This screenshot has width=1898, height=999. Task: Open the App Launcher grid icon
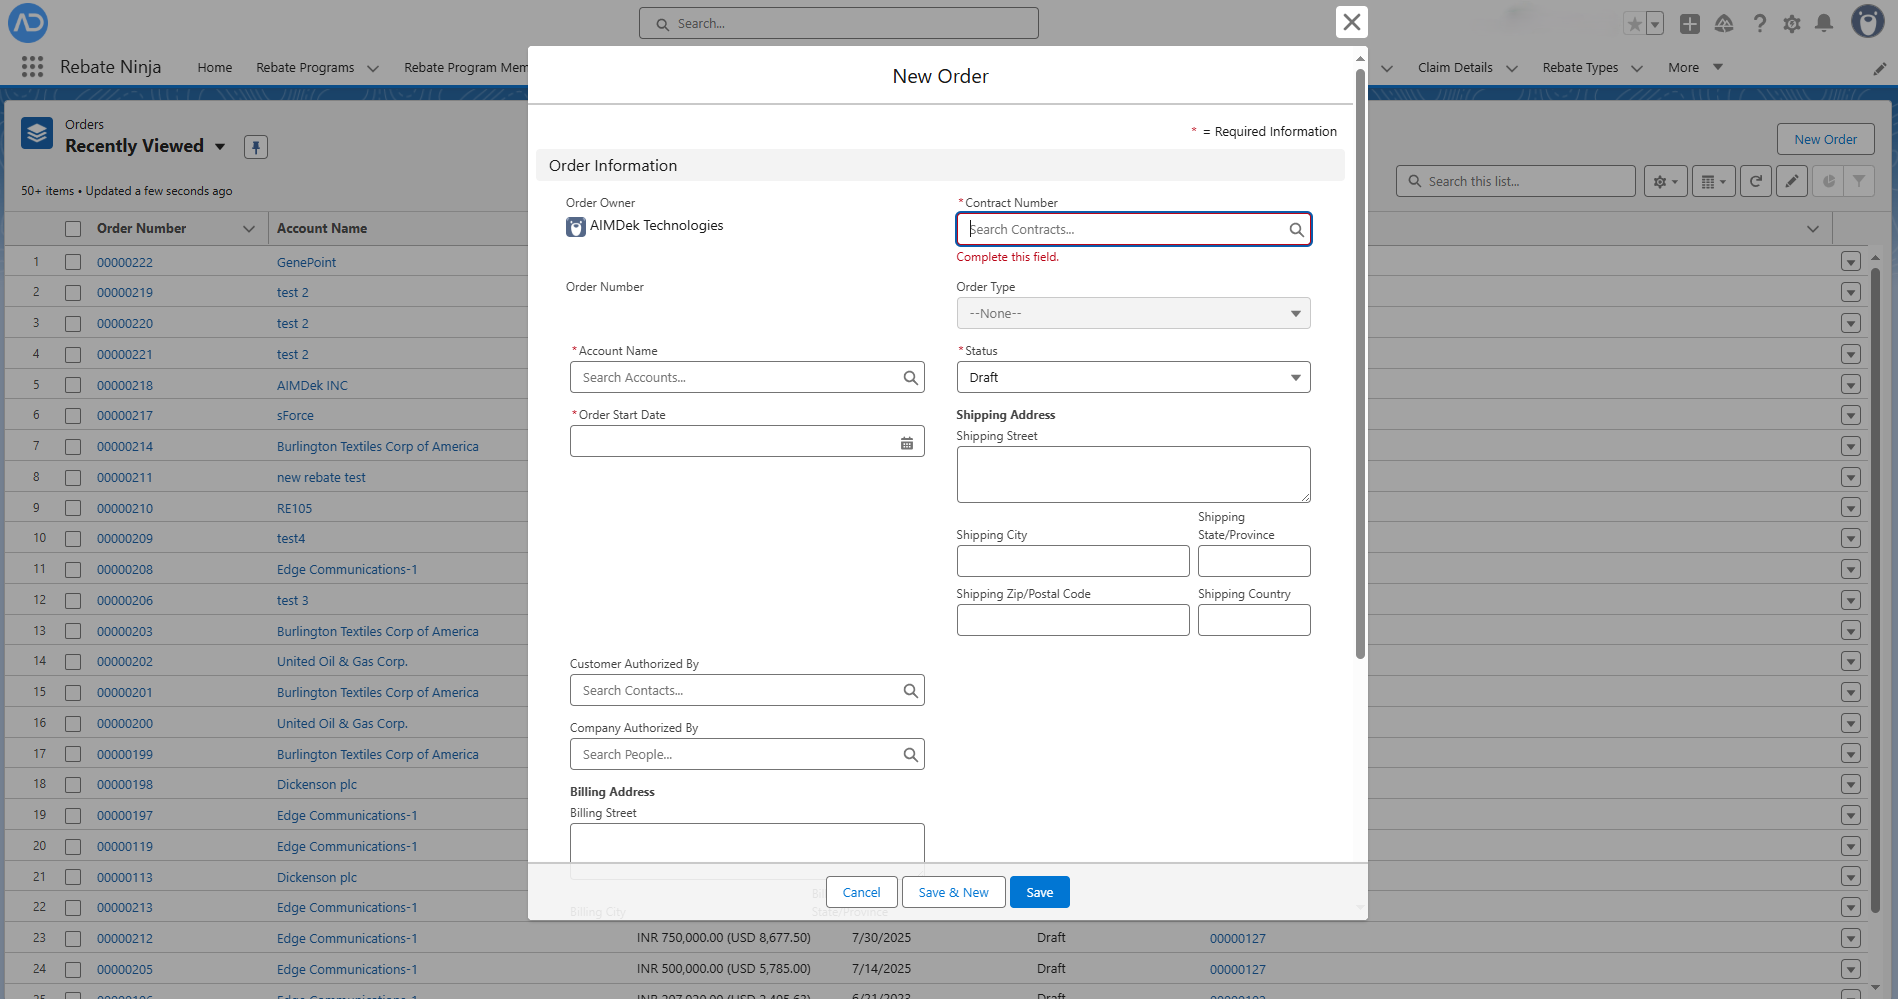tap(32, 67)
